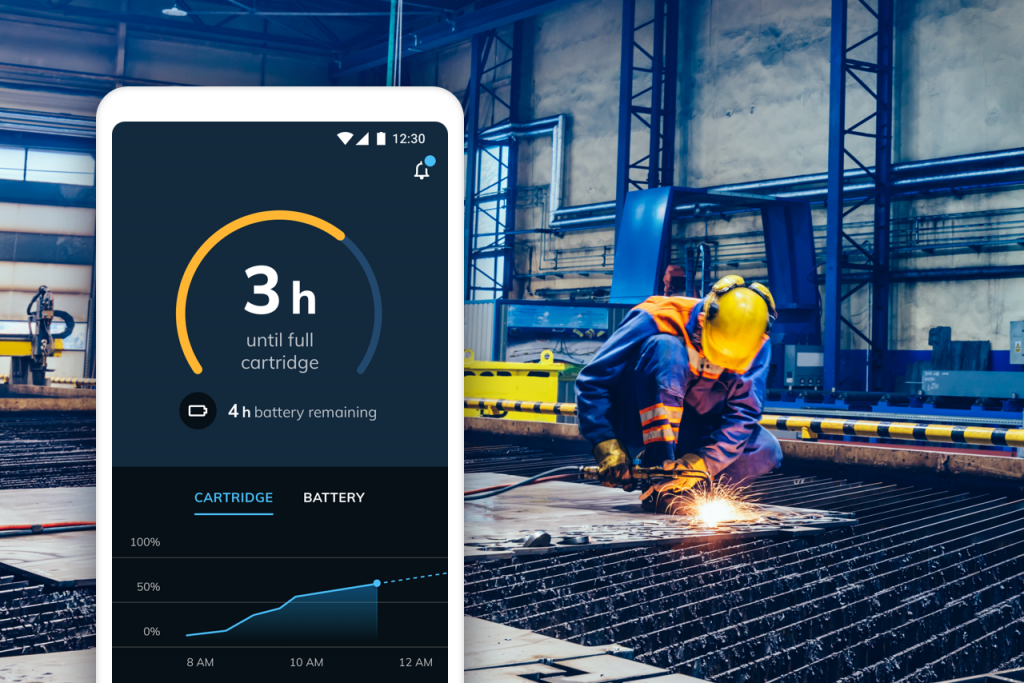Click the 12:30 clock in status bar
Screen dimensions: 1024x683
409,139
